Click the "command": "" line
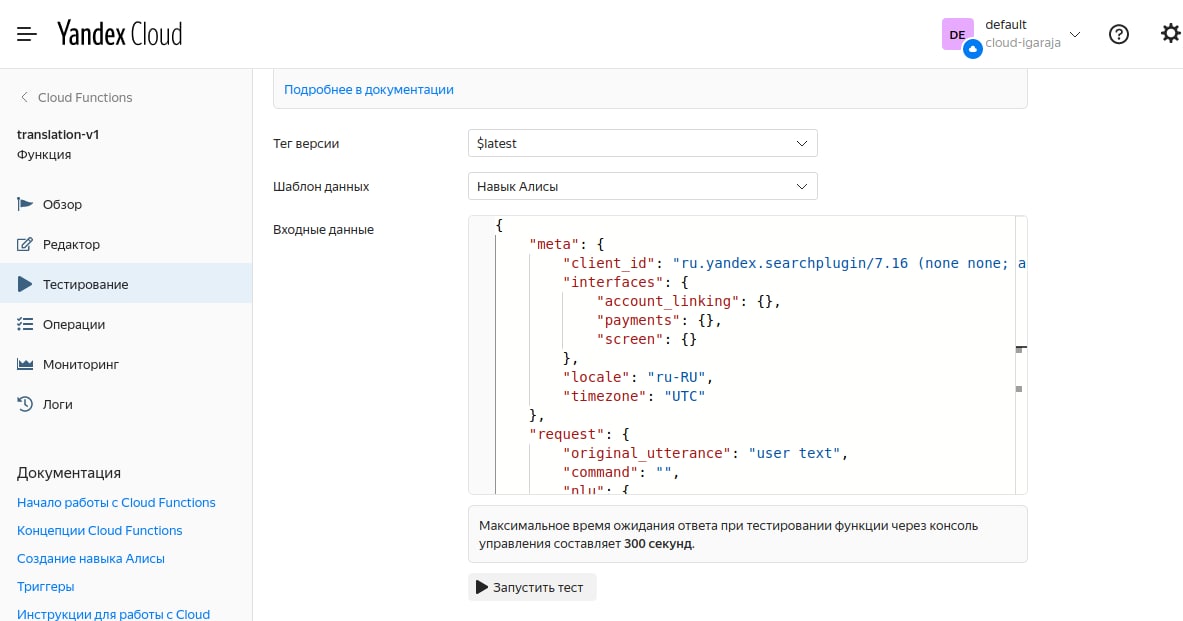The width and height of the screenshot is (1183, 621). pyautogui.click(x=621, y=472)
